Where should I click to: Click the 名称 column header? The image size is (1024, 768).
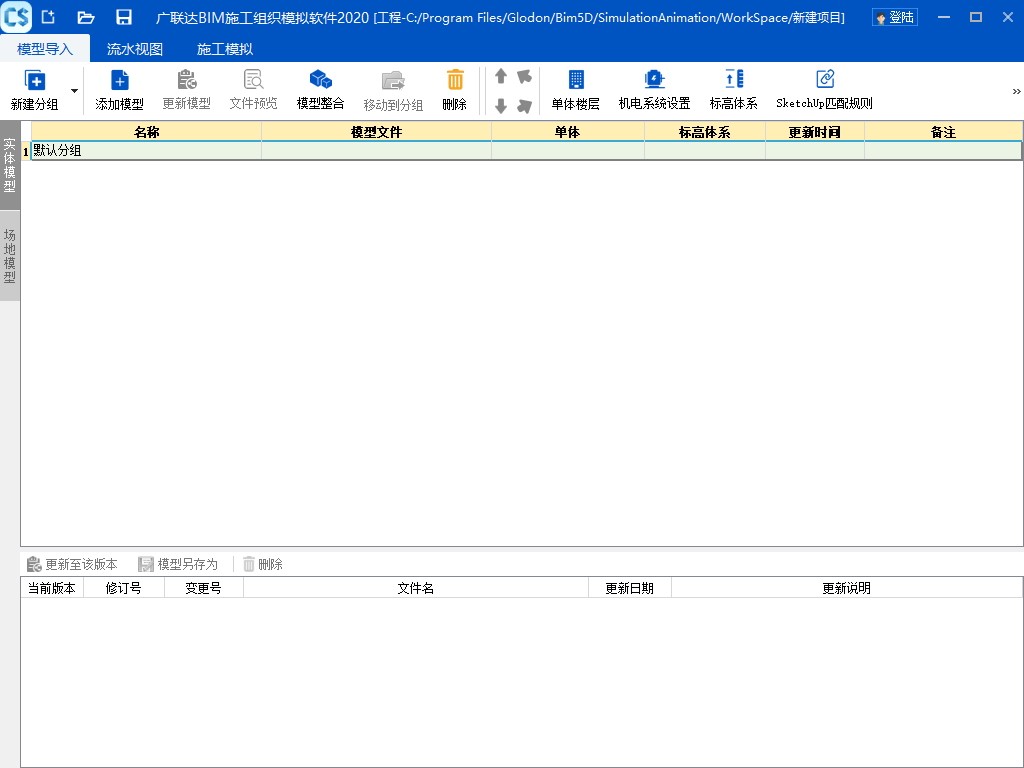[146, 132]
